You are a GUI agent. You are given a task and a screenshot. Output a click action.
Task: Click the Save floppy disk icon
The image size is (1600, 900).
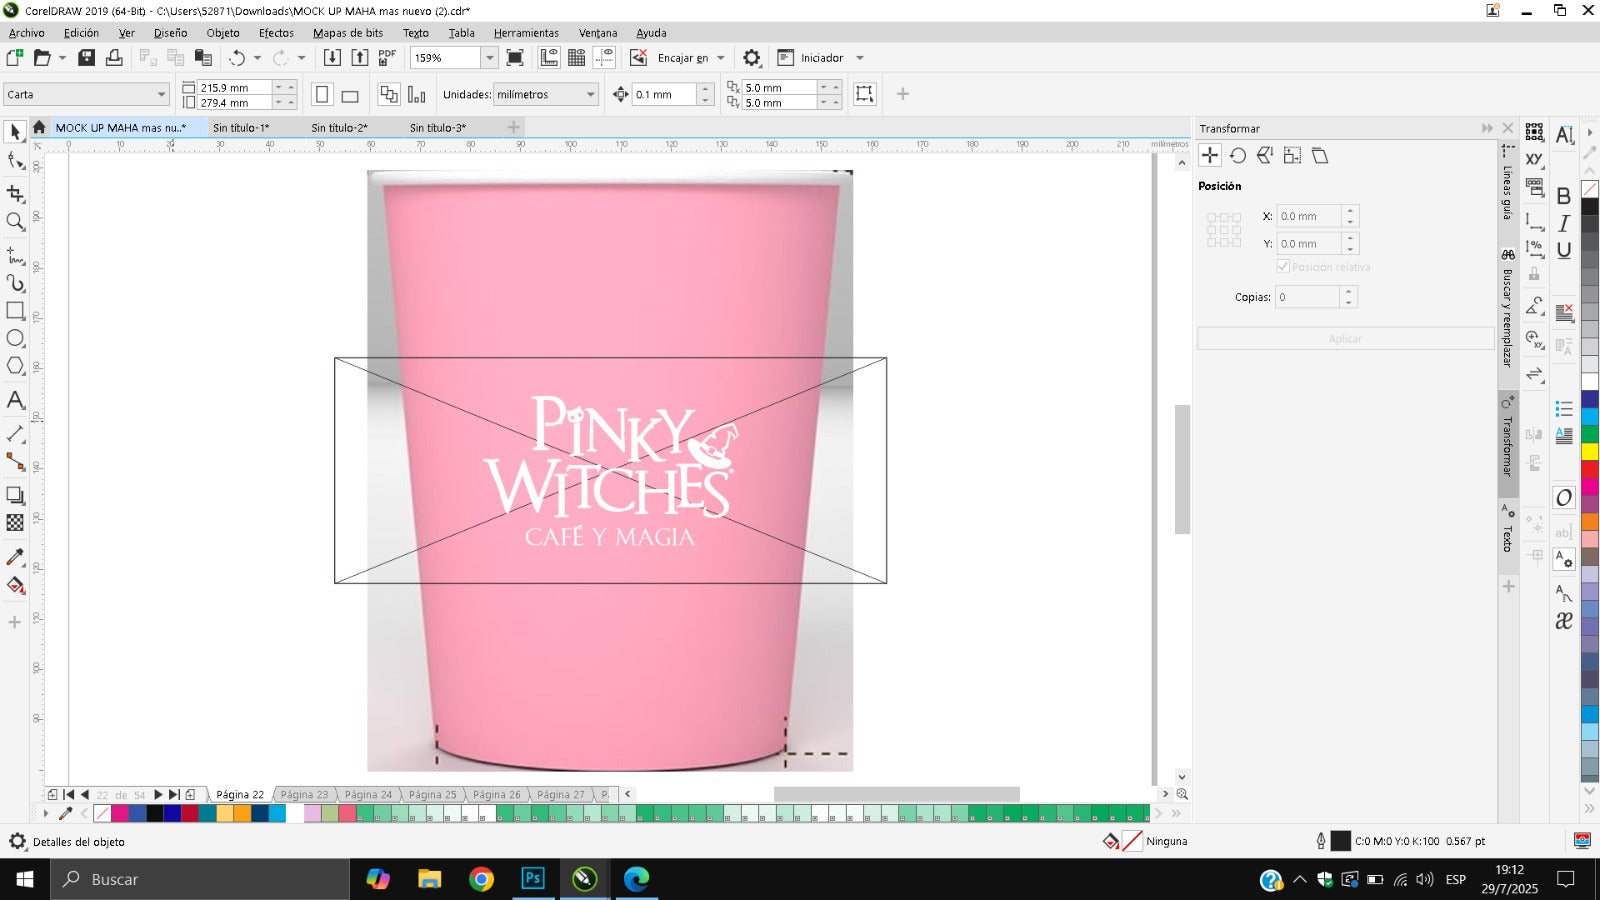pyautogui.click(x=86, y=58)
